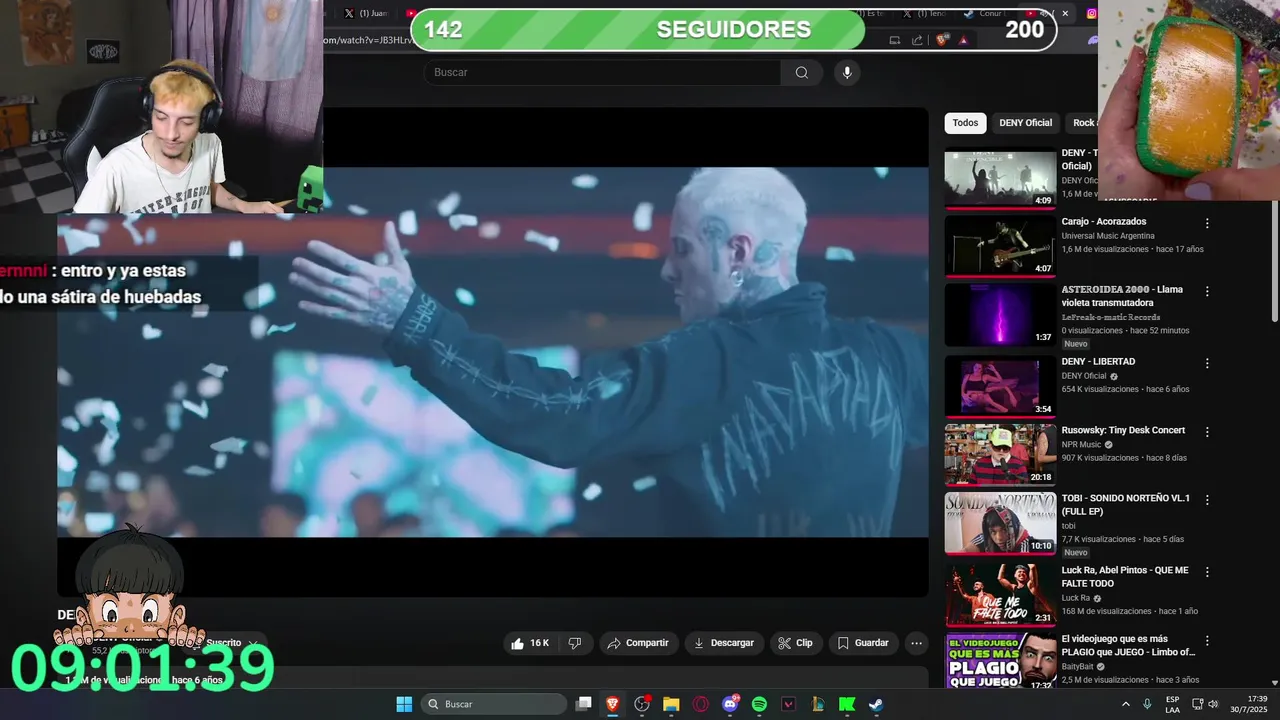1280x720 pixels.
Task: Go to Universal Music Argentina channel
Action: (x=1108, y=235)
